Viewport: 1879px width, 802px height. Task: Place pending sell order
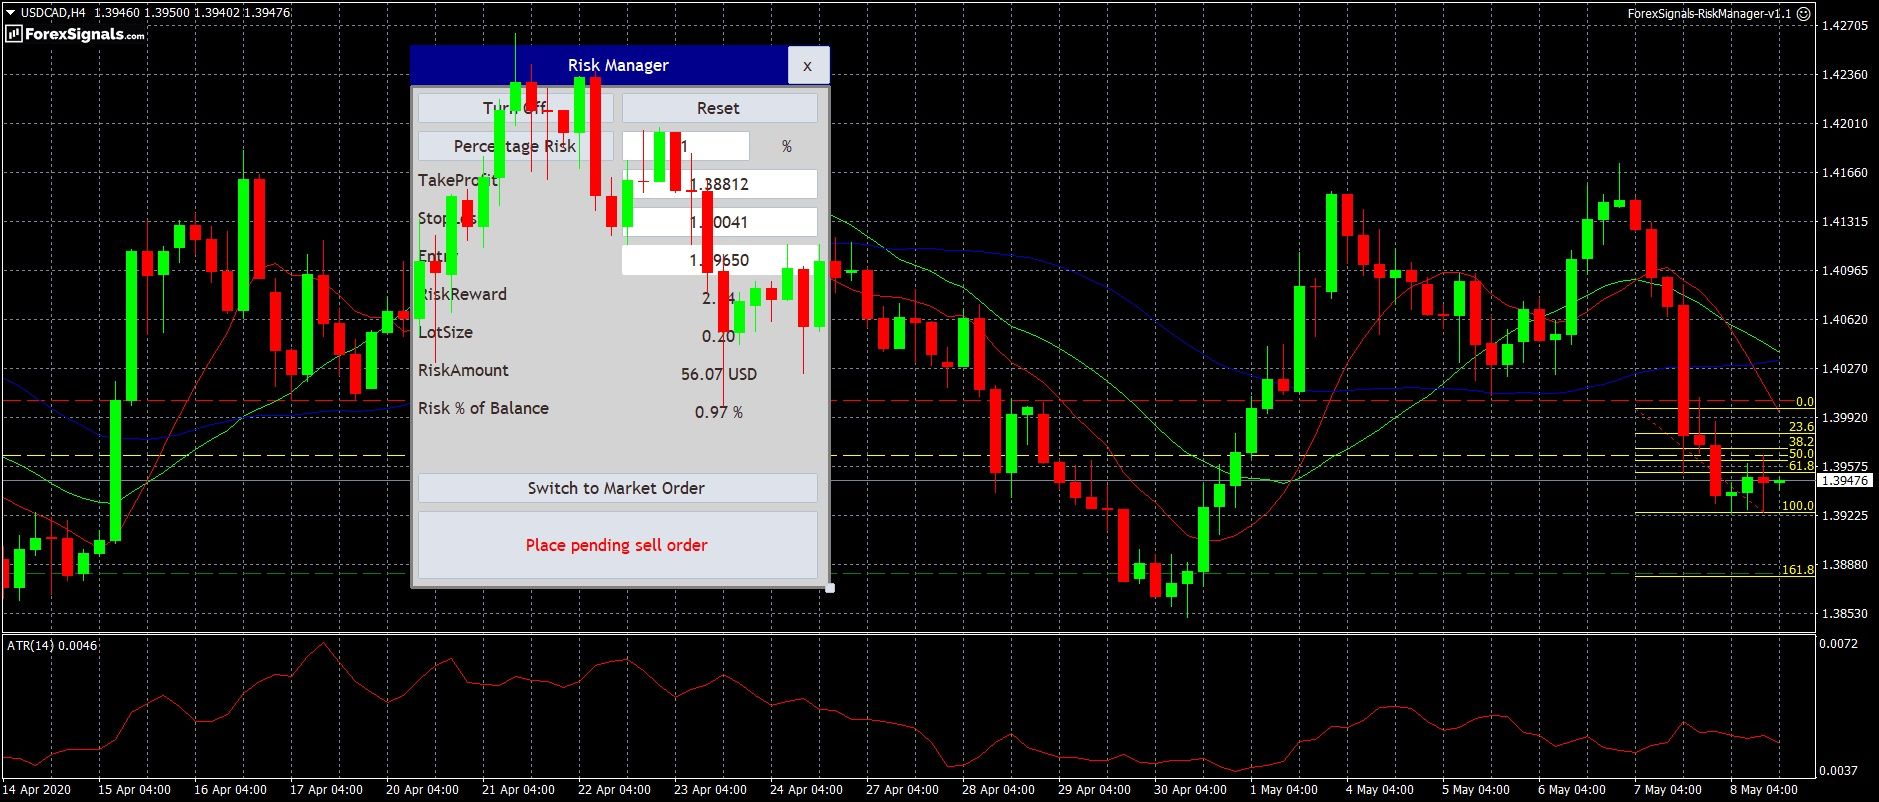(617, 545)
